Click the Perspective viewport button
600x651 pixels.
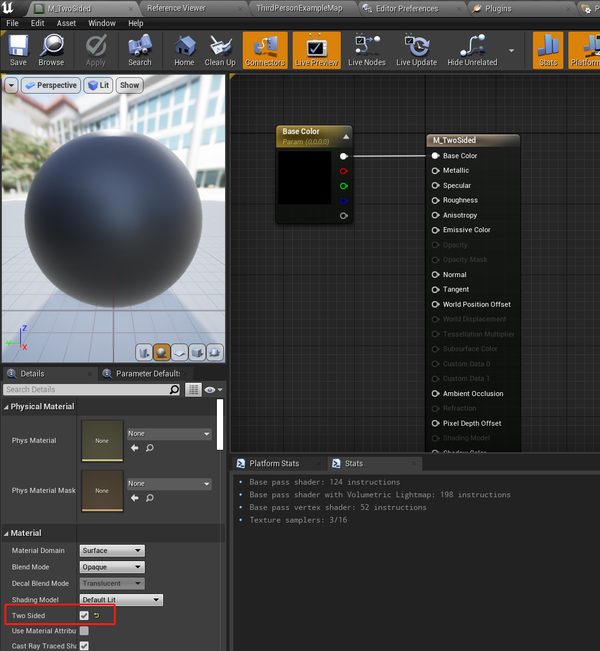pos(50,85)
